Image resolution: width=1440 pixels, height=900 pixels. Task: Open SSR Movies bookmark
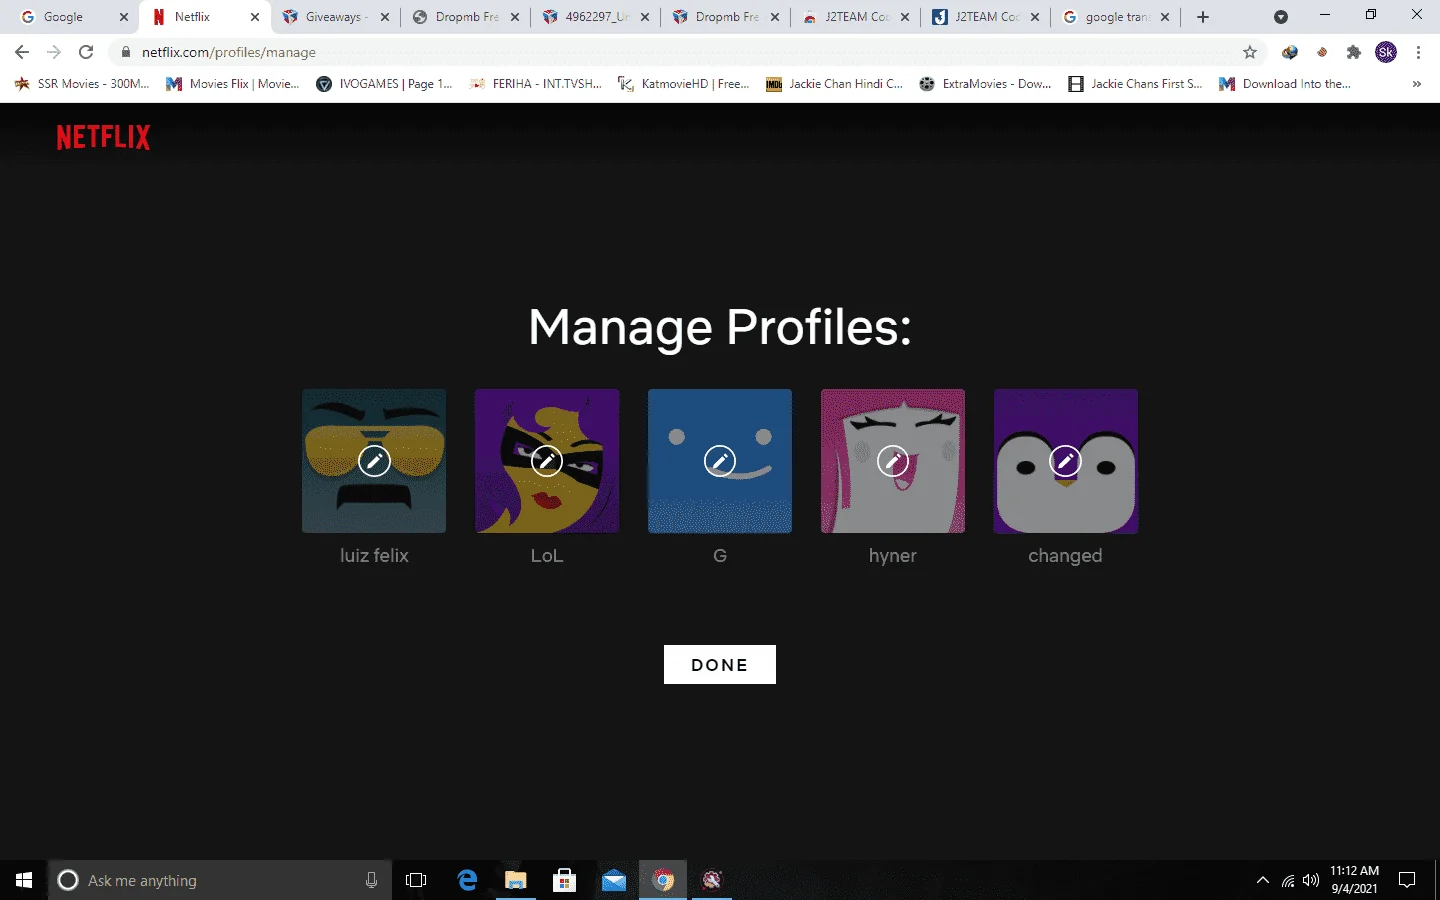[82, 84]
